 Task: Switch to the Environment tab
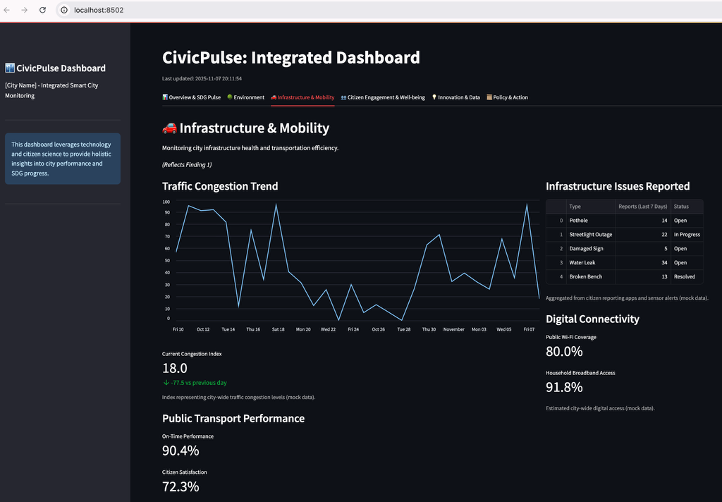(x=245, y=98)
